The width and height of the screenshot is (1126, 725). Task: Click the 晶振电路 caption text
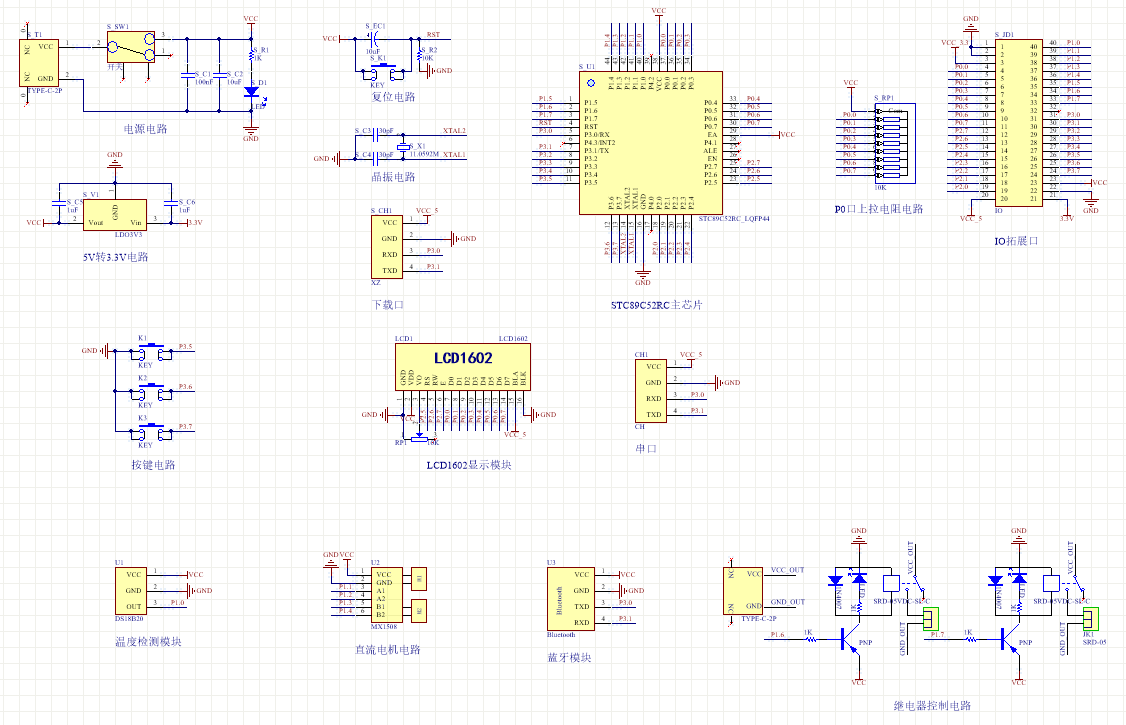(394, 177)
